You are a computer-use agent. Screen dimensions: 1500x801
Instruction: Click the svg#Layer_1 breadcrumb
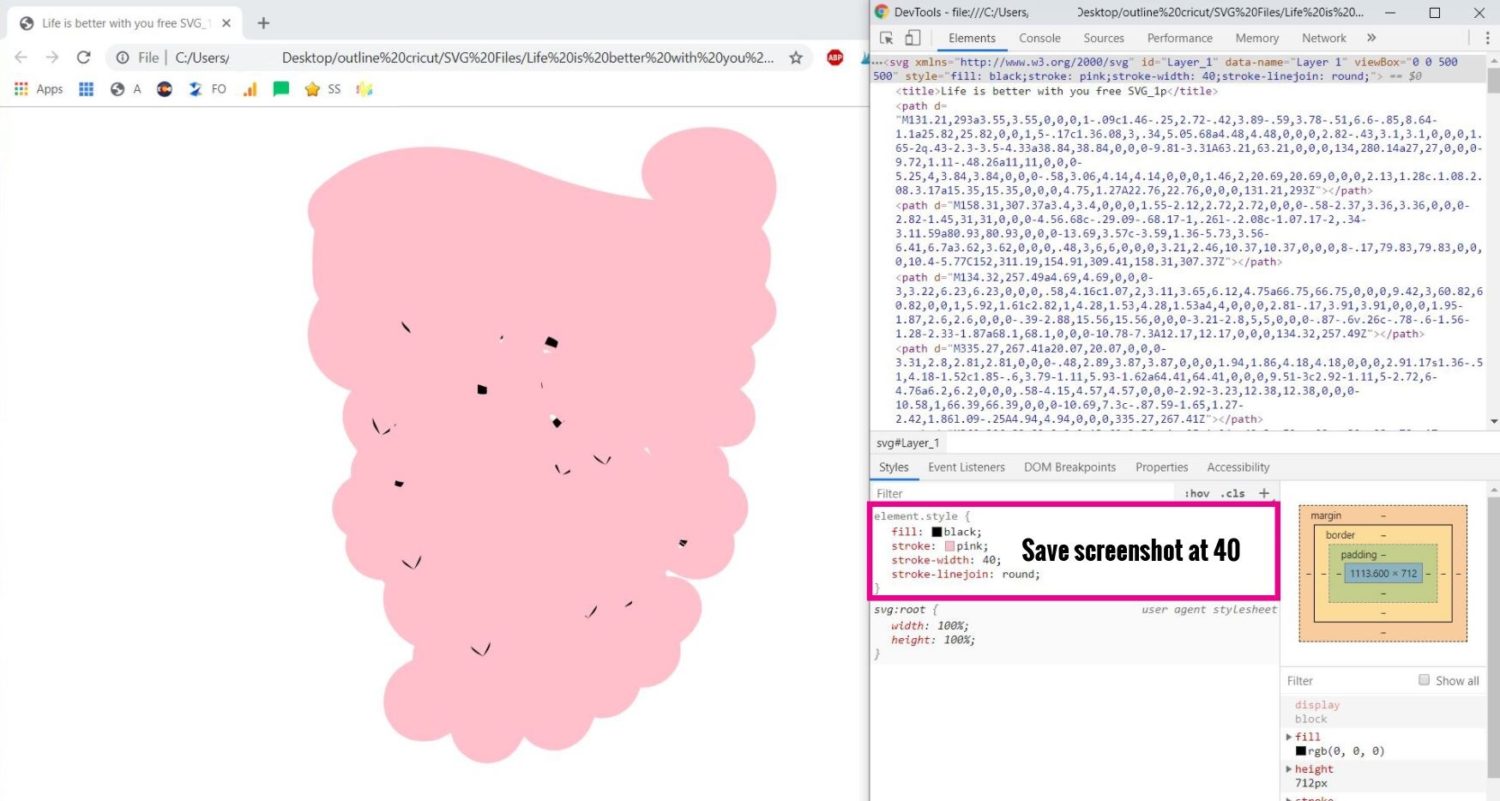908,443
